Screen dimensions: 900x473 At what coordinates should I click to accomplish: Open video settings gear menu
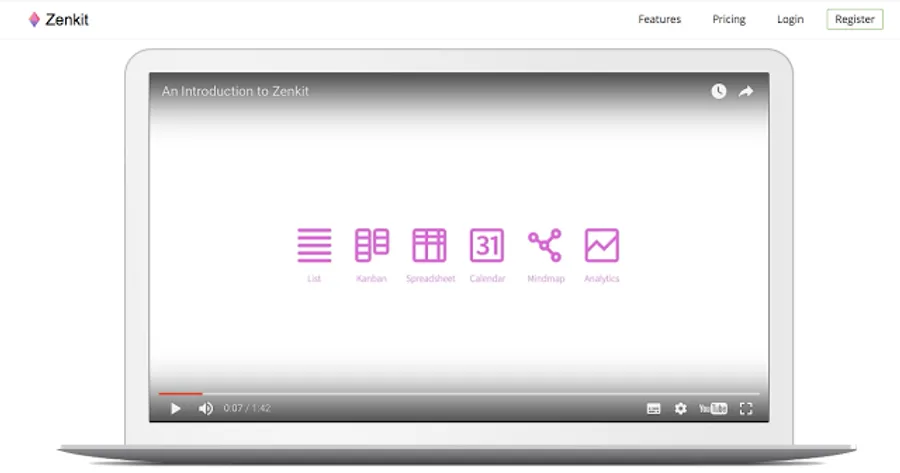[x=681, y=408]
